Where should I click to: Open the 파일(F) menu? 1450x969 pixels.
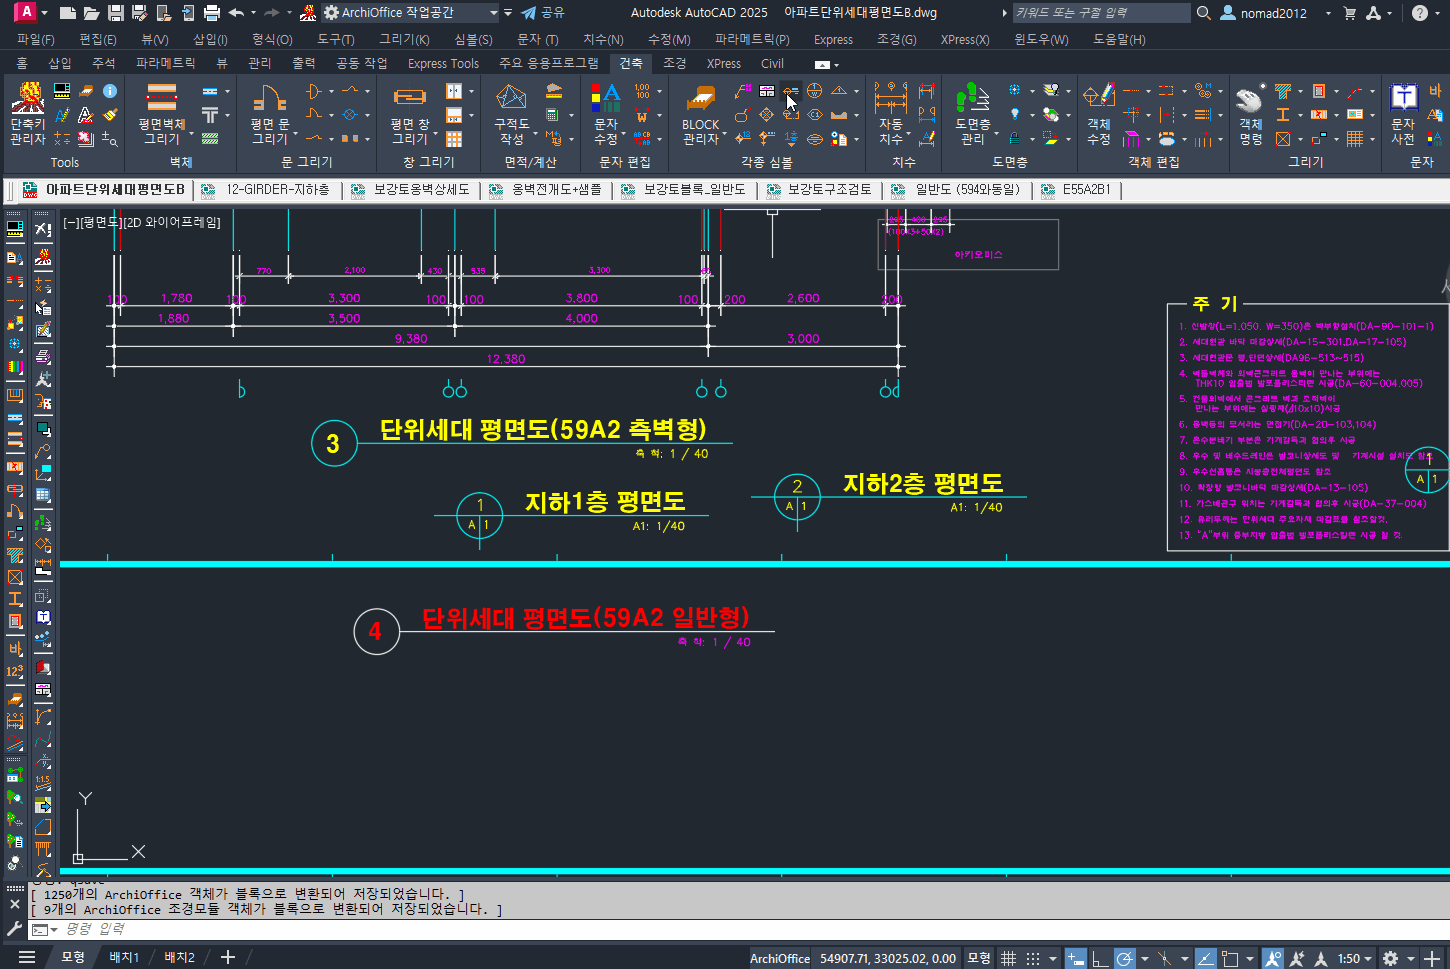(x=35, y=39)
